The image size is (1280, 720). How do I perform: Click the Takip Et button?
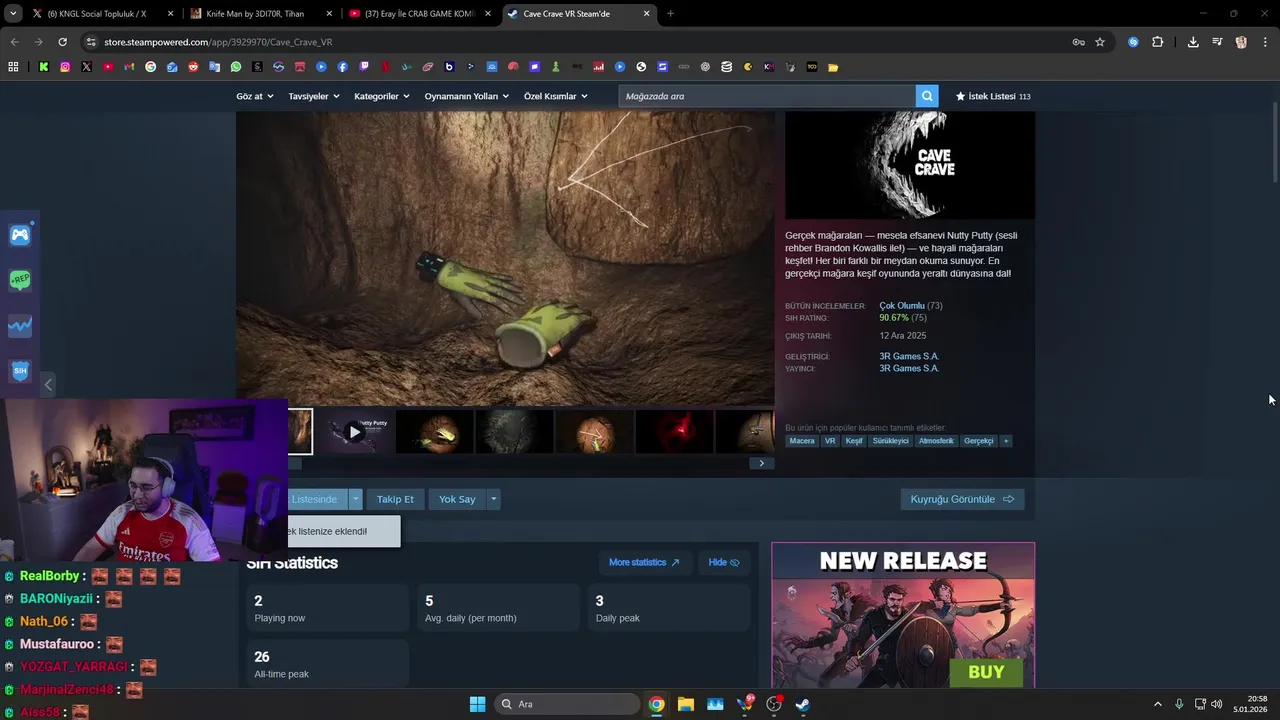click(395, 499)
